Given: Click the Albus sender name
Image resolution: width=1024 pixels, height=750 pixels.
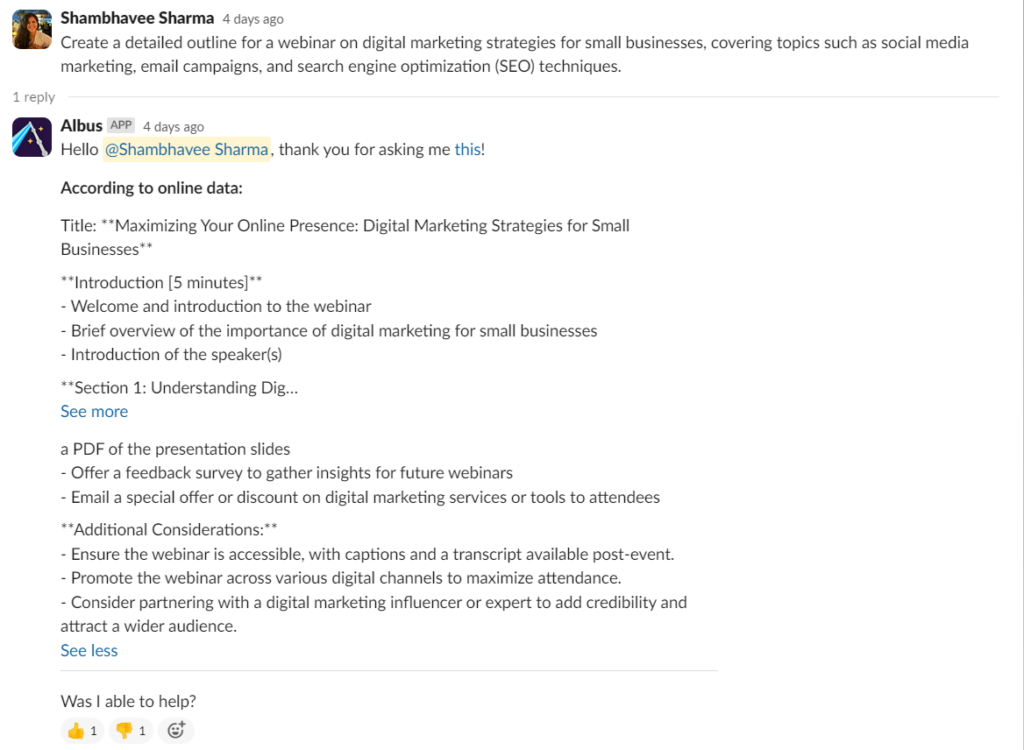Looking at the screenshot, I should click(x=81, y=125).
